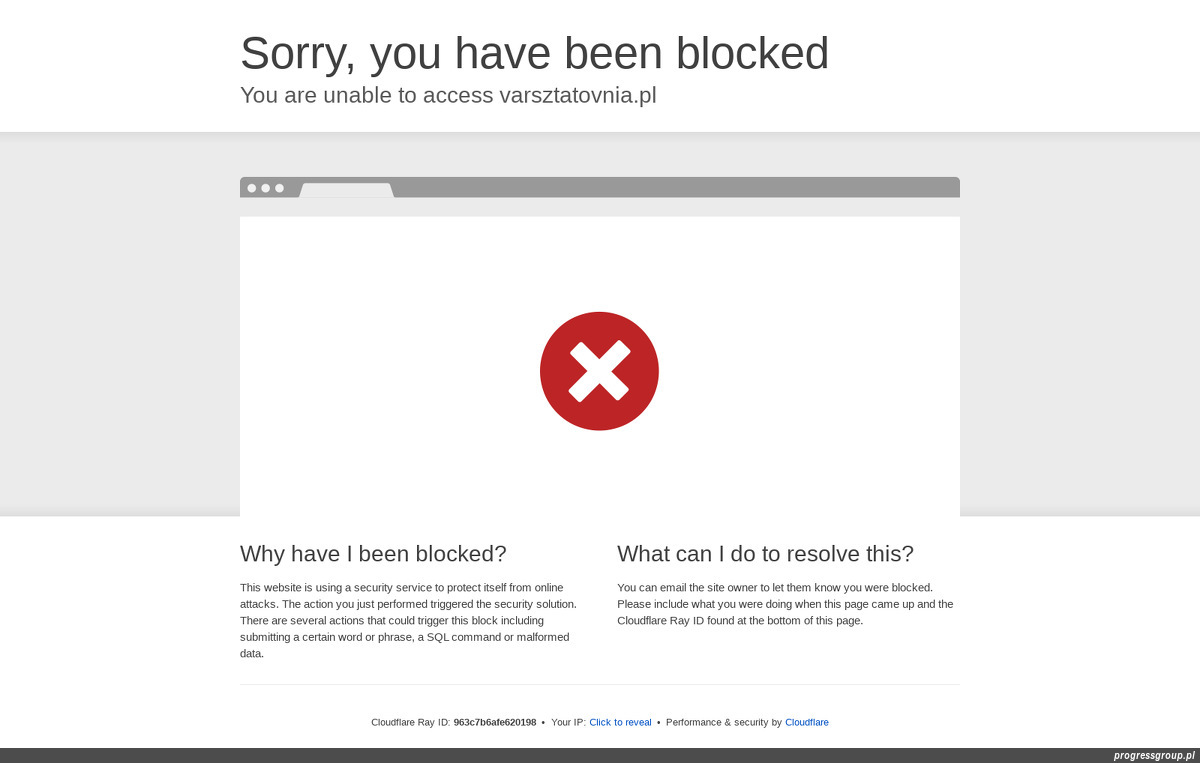Click the 'varsztatovnia.pl' access message subtitle

click(448, 95)
